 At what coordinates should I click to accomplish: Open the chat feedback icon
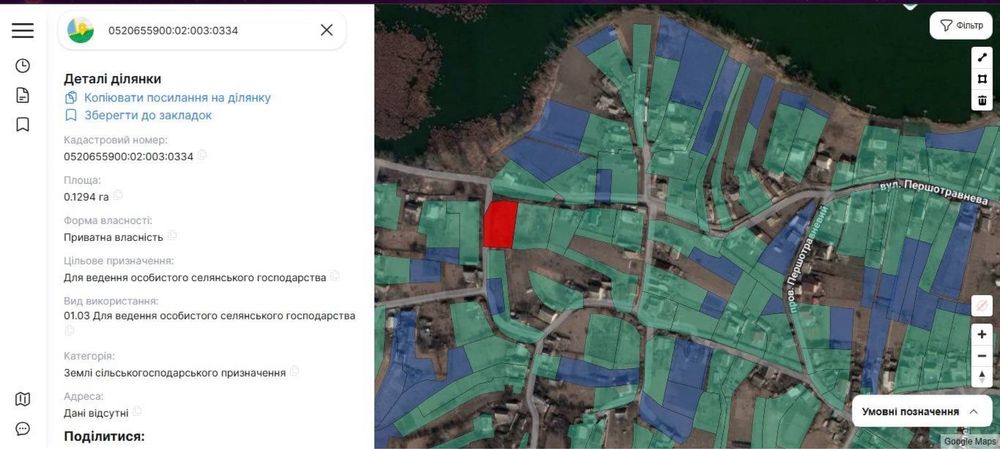point(22,429)
